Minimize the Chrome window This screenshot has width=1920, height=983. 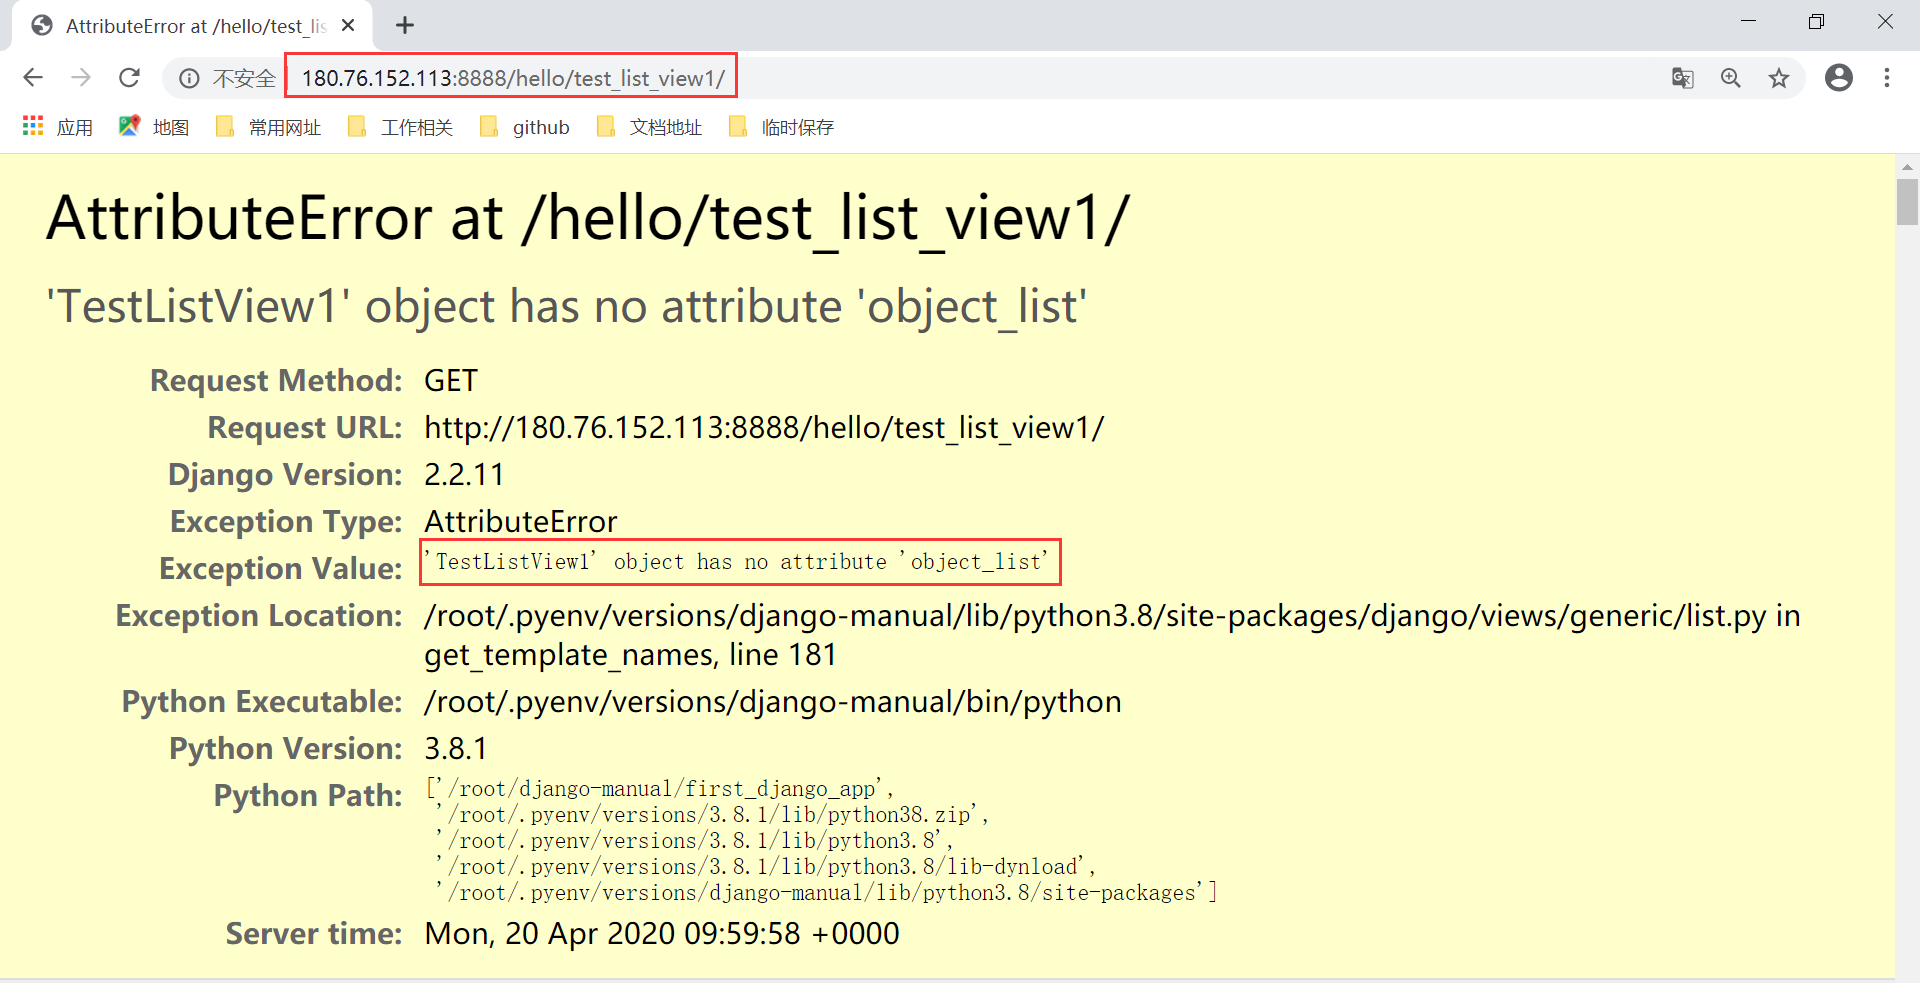coord(1749,22)
